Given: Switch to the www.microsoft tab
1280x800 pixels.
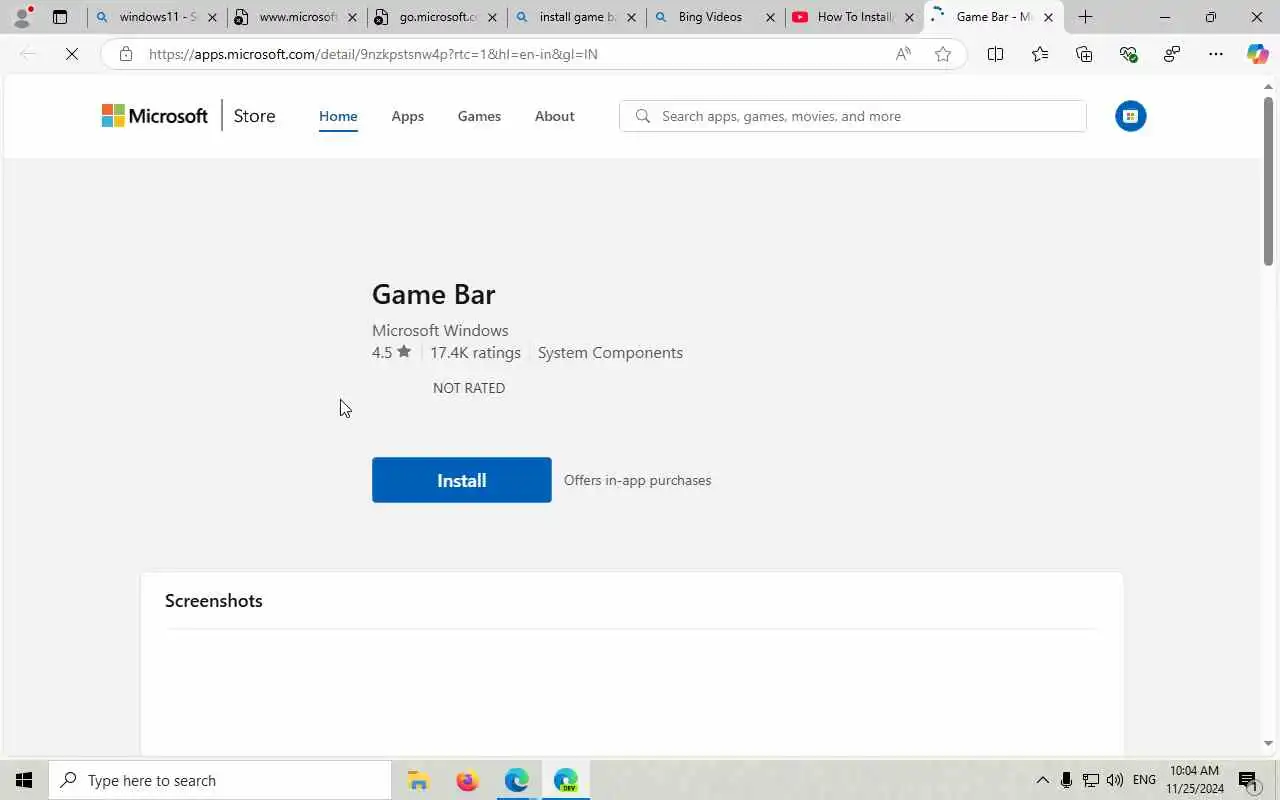Looking at the screenshot, I should pos(297,17).
